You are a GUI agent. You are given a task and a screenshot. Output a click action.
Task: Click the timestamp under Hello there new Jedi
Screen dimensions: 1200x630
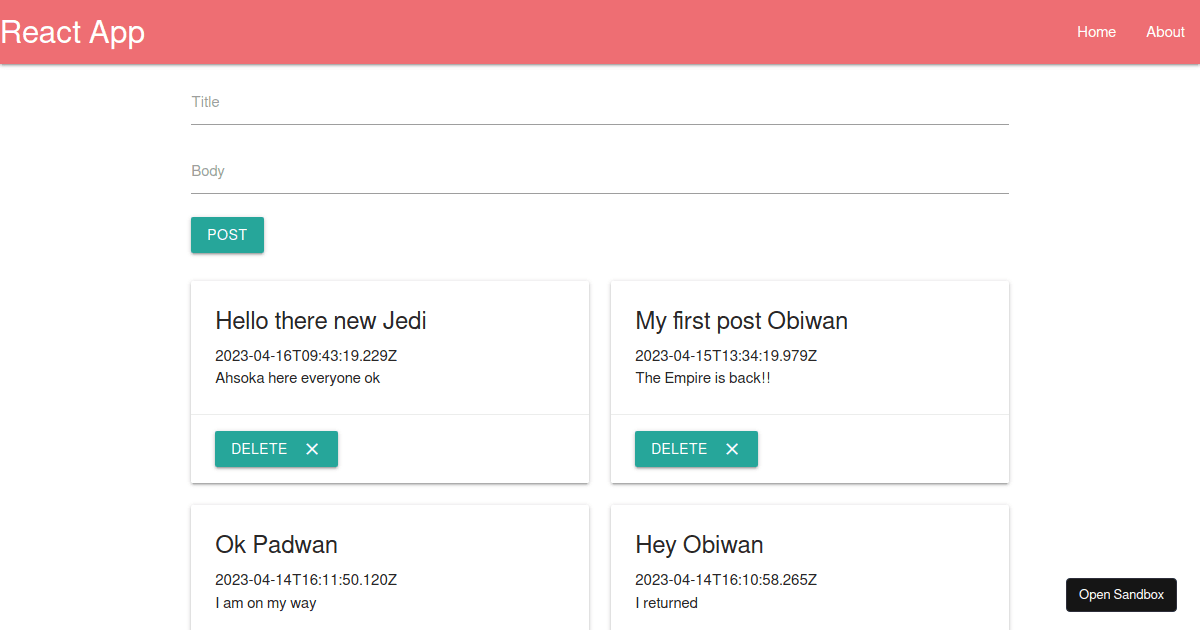[x=306, y=355]
